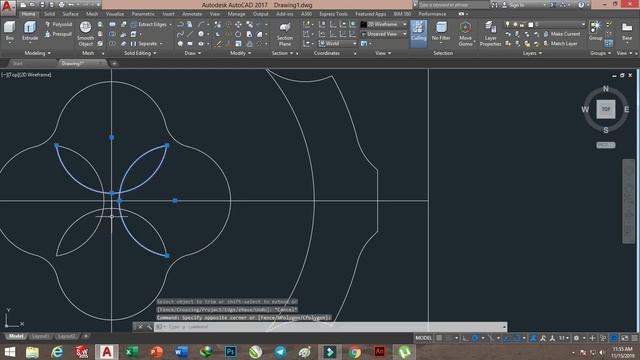Screen dimensions: 640x360
Task: Toggle the Ortho mode status bar icon
Action: (x=465, y=338)
